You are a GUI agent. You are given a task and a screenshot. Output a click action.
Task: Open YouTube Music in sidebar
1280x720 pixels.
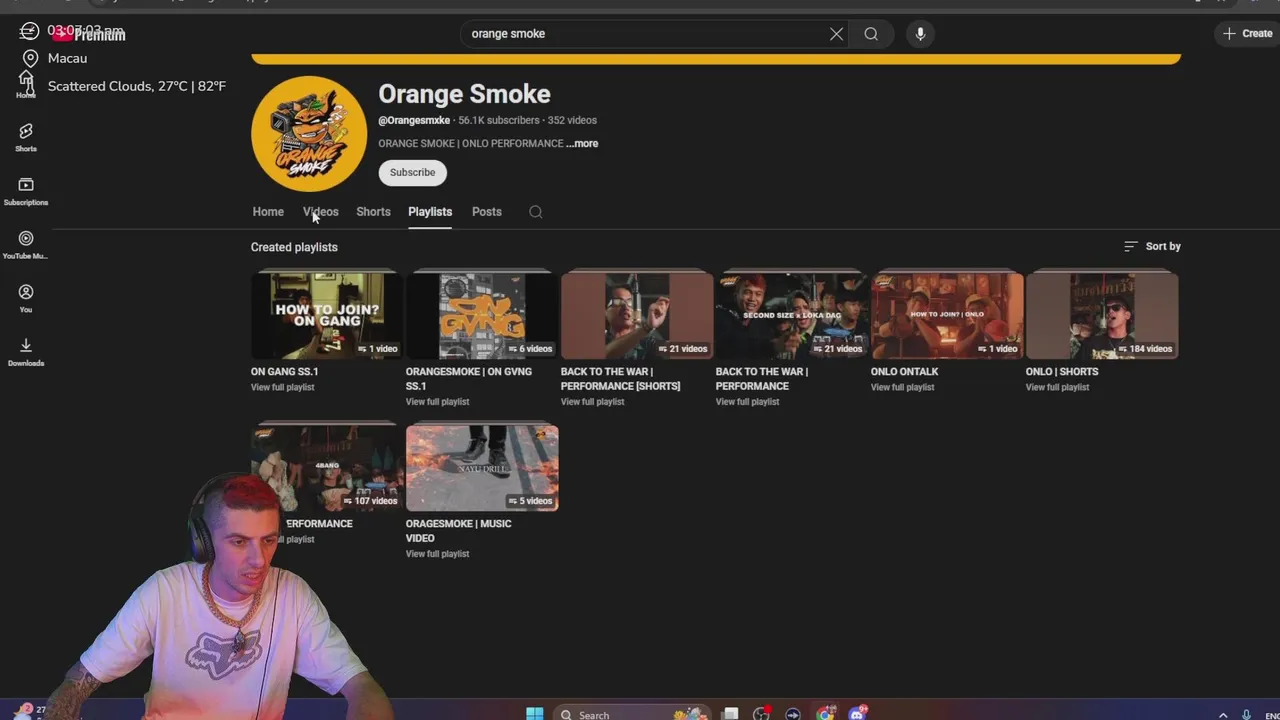click(26, 246)
